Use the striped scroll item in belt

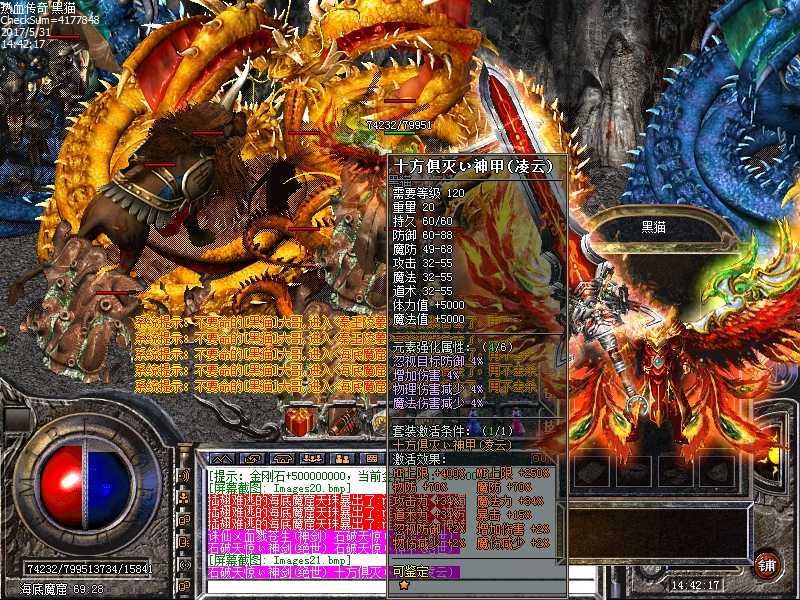342,423
